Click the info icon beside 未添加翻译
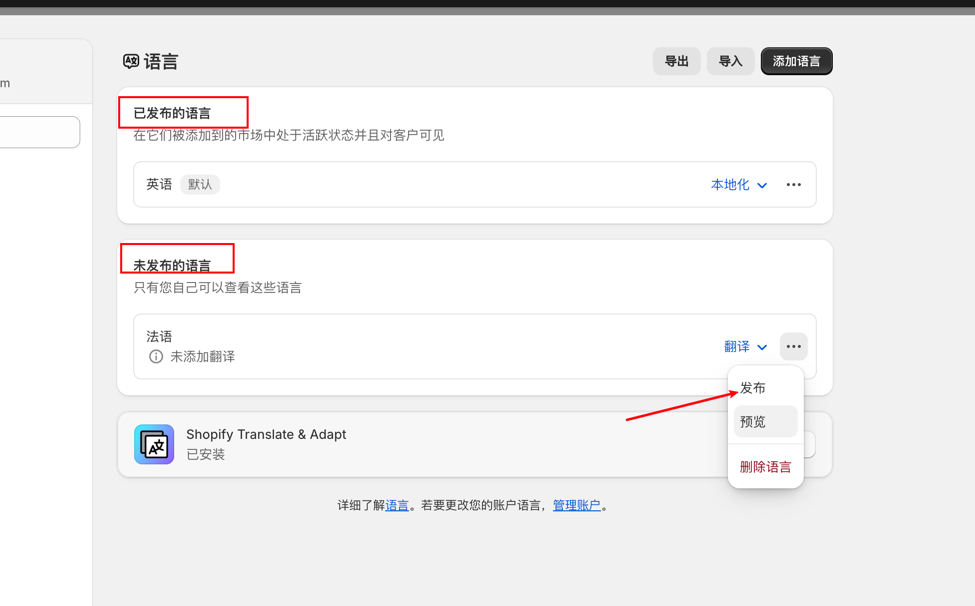975x606 pixels. 155,356
